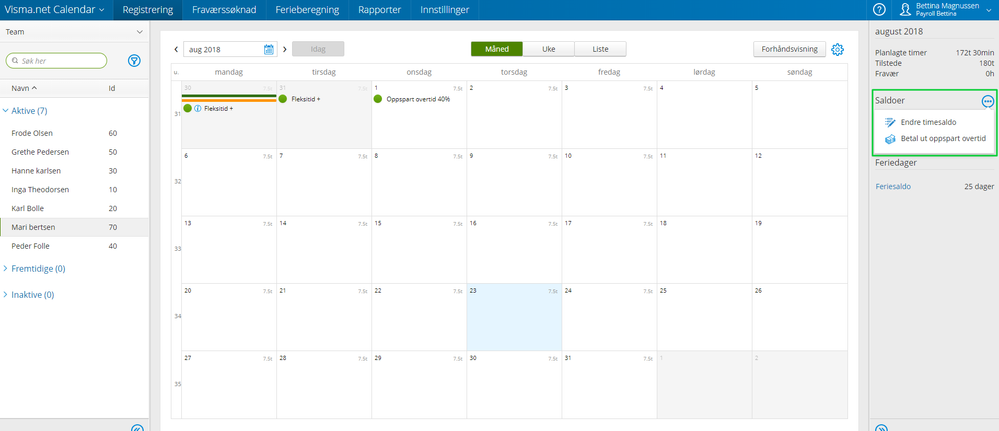This screenshot has width=999, height=431.
Task: Collapse the left employee panel
Action: [x=136, y=427]
